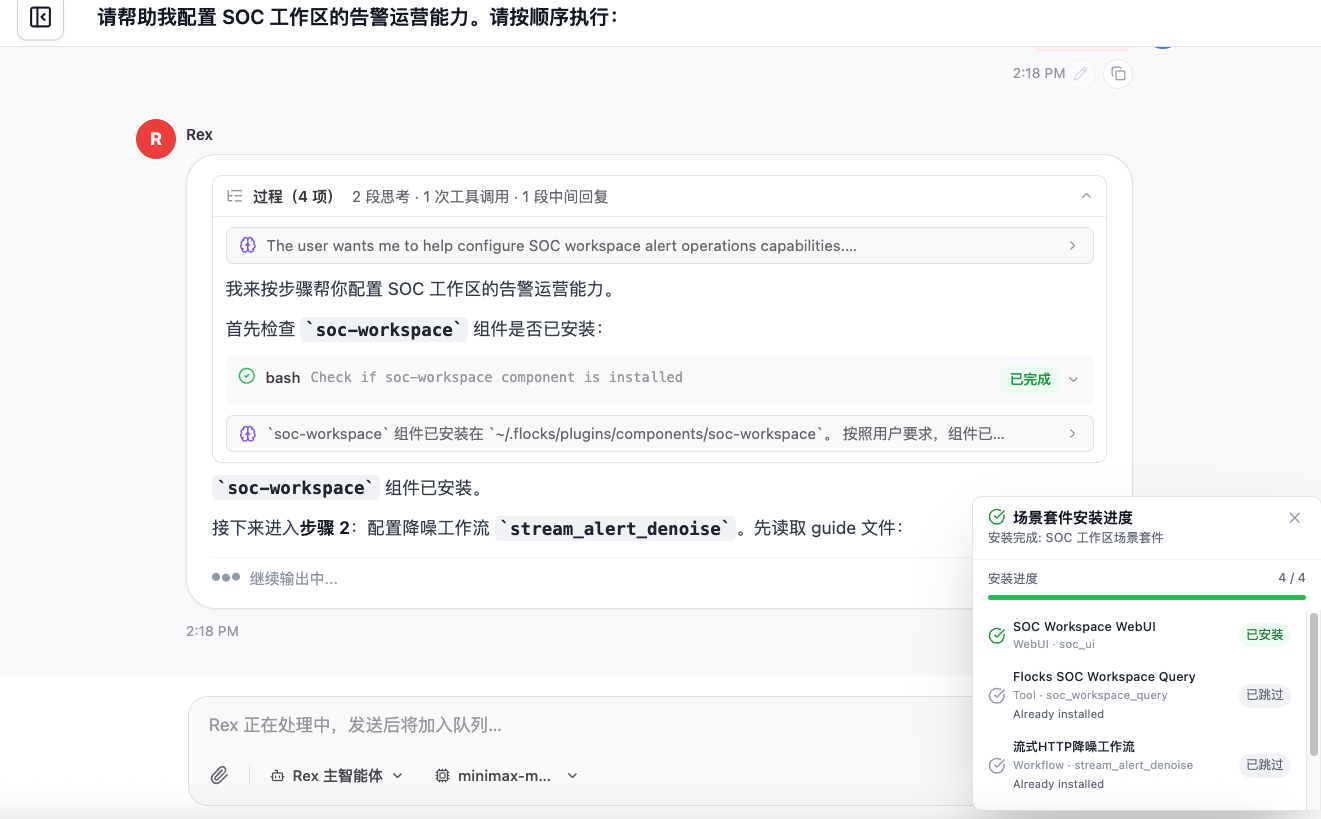Click the 'WebUI · soc_ui' subtitle
Viewport: 1321px width, 819px height.
(x=1054, y=644)
